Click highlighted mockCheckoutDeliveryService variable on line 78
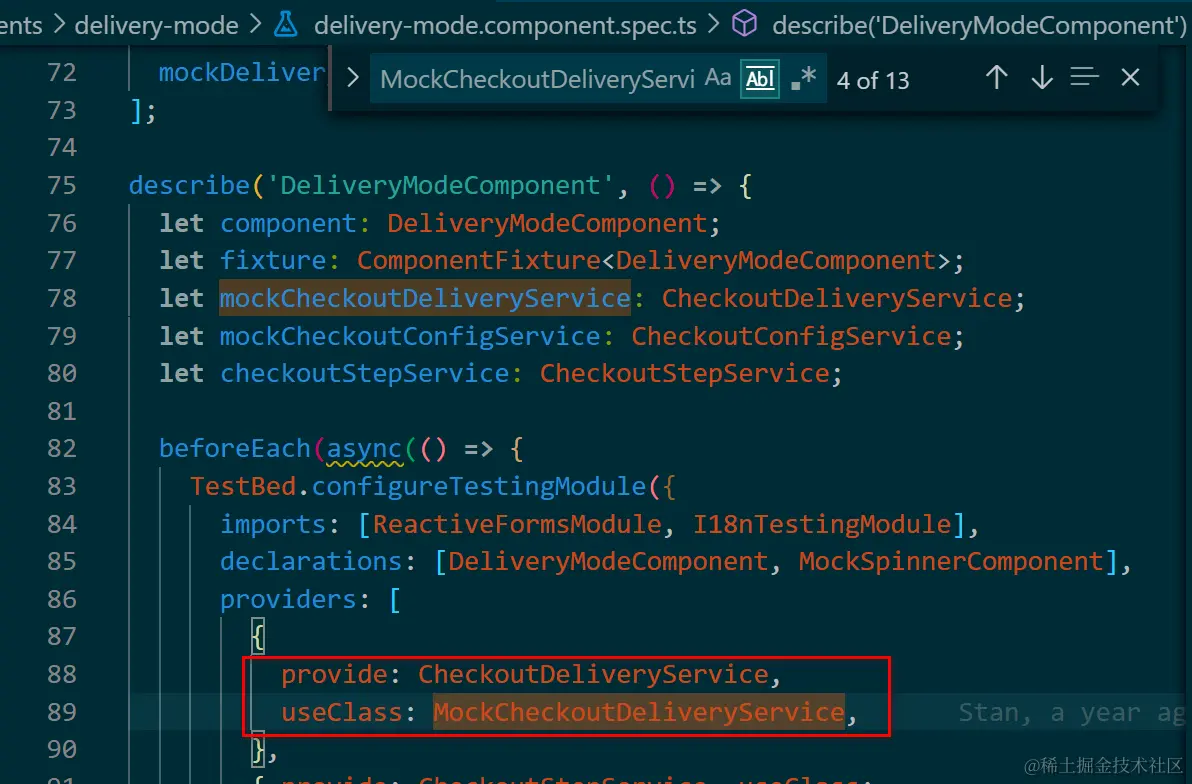Screen dimensions: 1192x784 (x=425, y=298)
